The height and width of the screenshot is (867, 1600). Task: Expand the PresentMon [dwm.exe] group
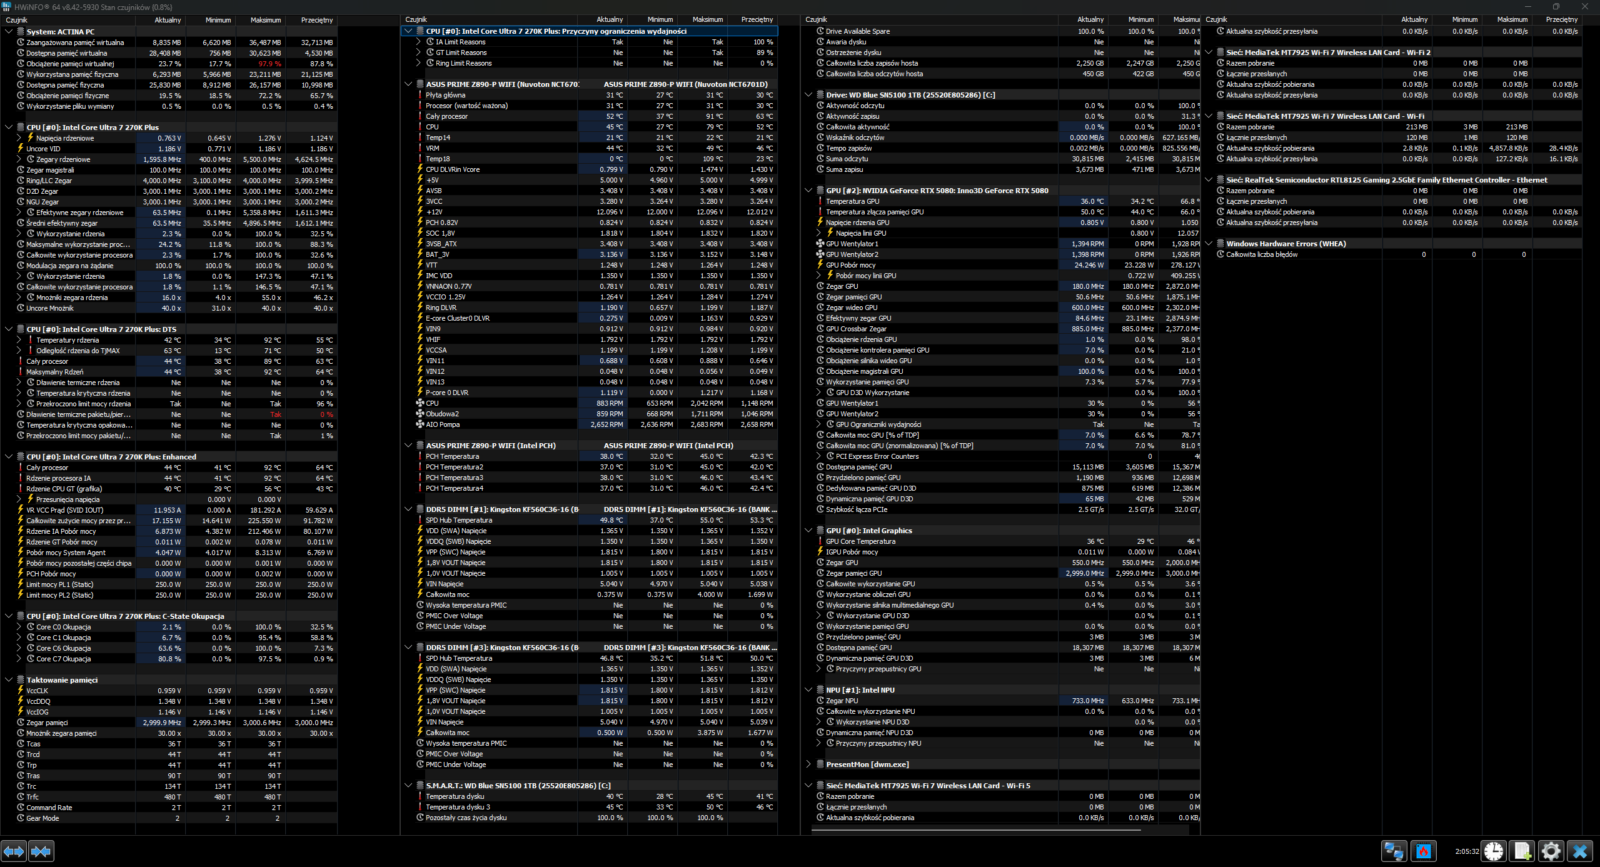[x=808, y=764]
